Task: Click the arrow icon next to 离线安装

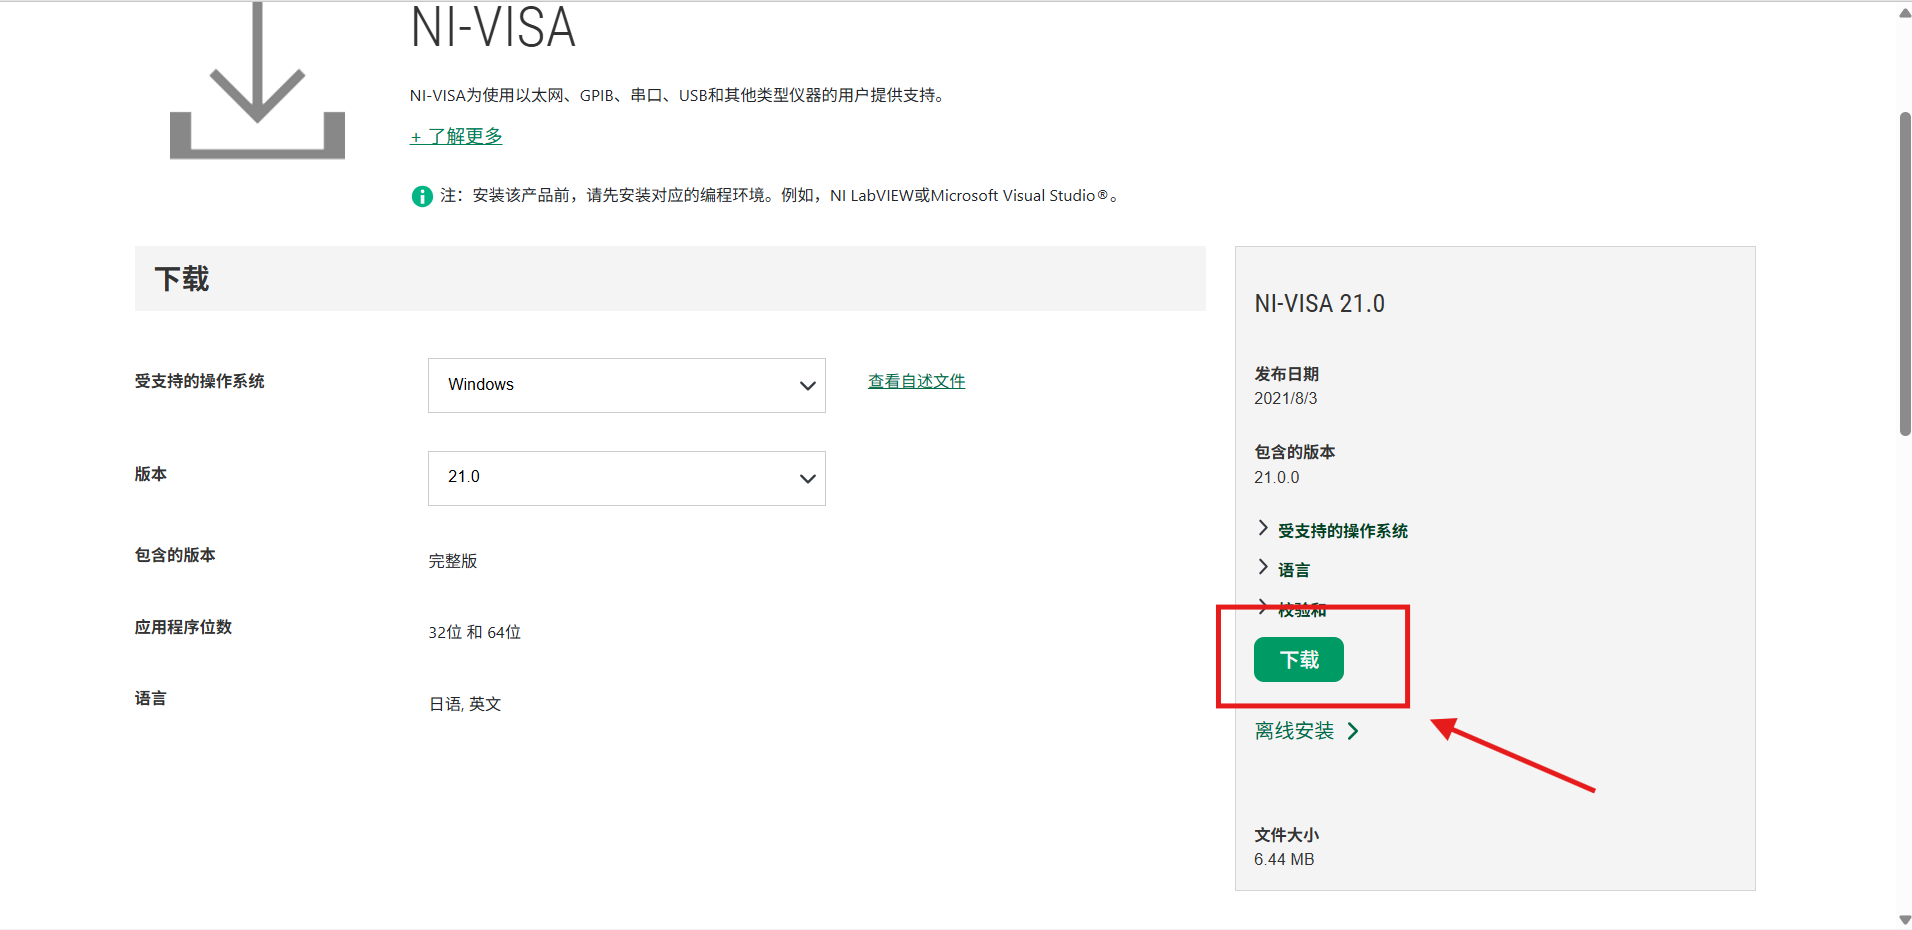Action: (1355, 730)
